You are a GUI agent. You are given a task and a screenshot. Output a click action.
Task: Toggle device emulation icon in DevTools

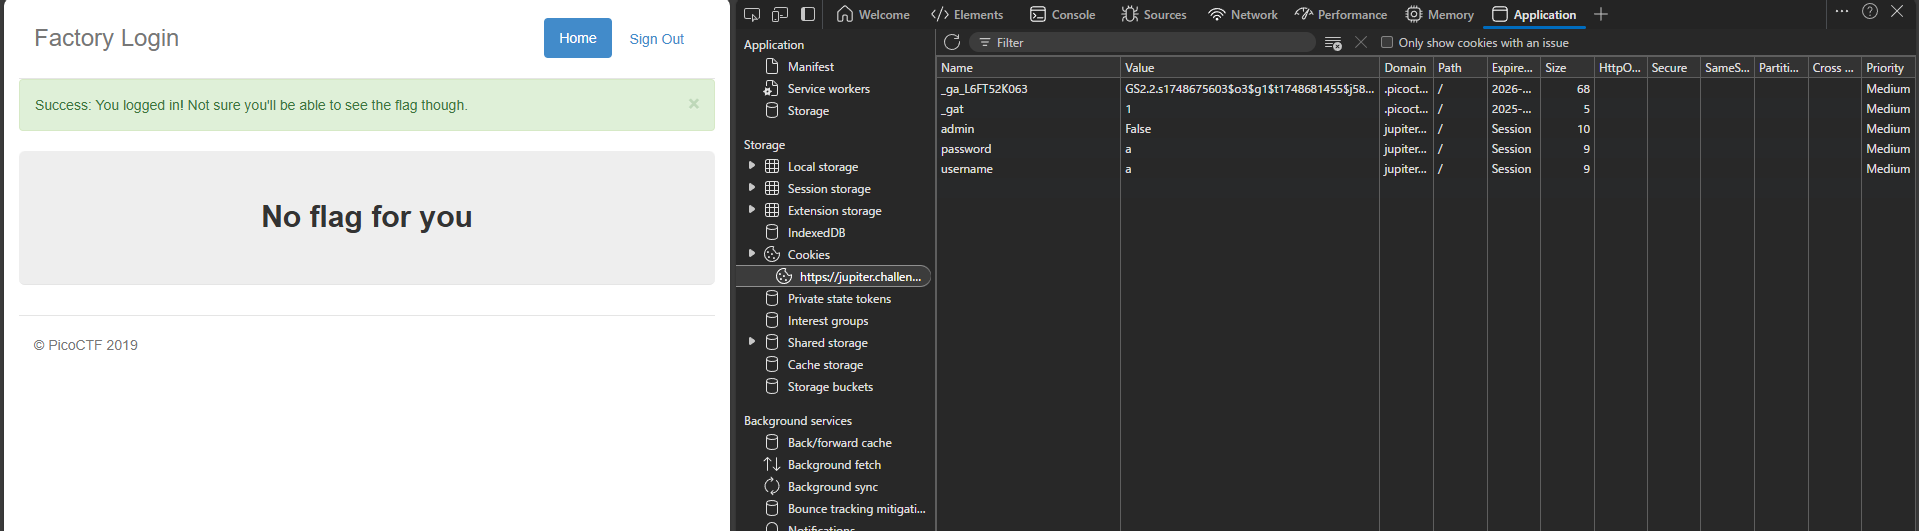tap(780, 14)
